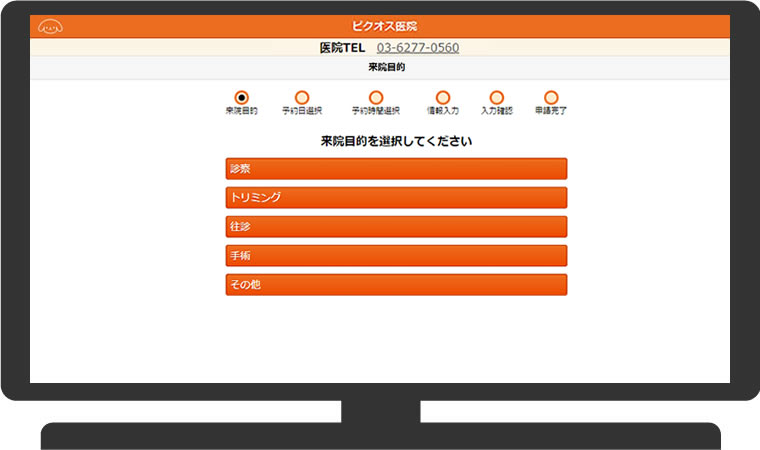This screenshot has width=760, height=450.
Task: Select the その他 option
Action: pos(396,285)
